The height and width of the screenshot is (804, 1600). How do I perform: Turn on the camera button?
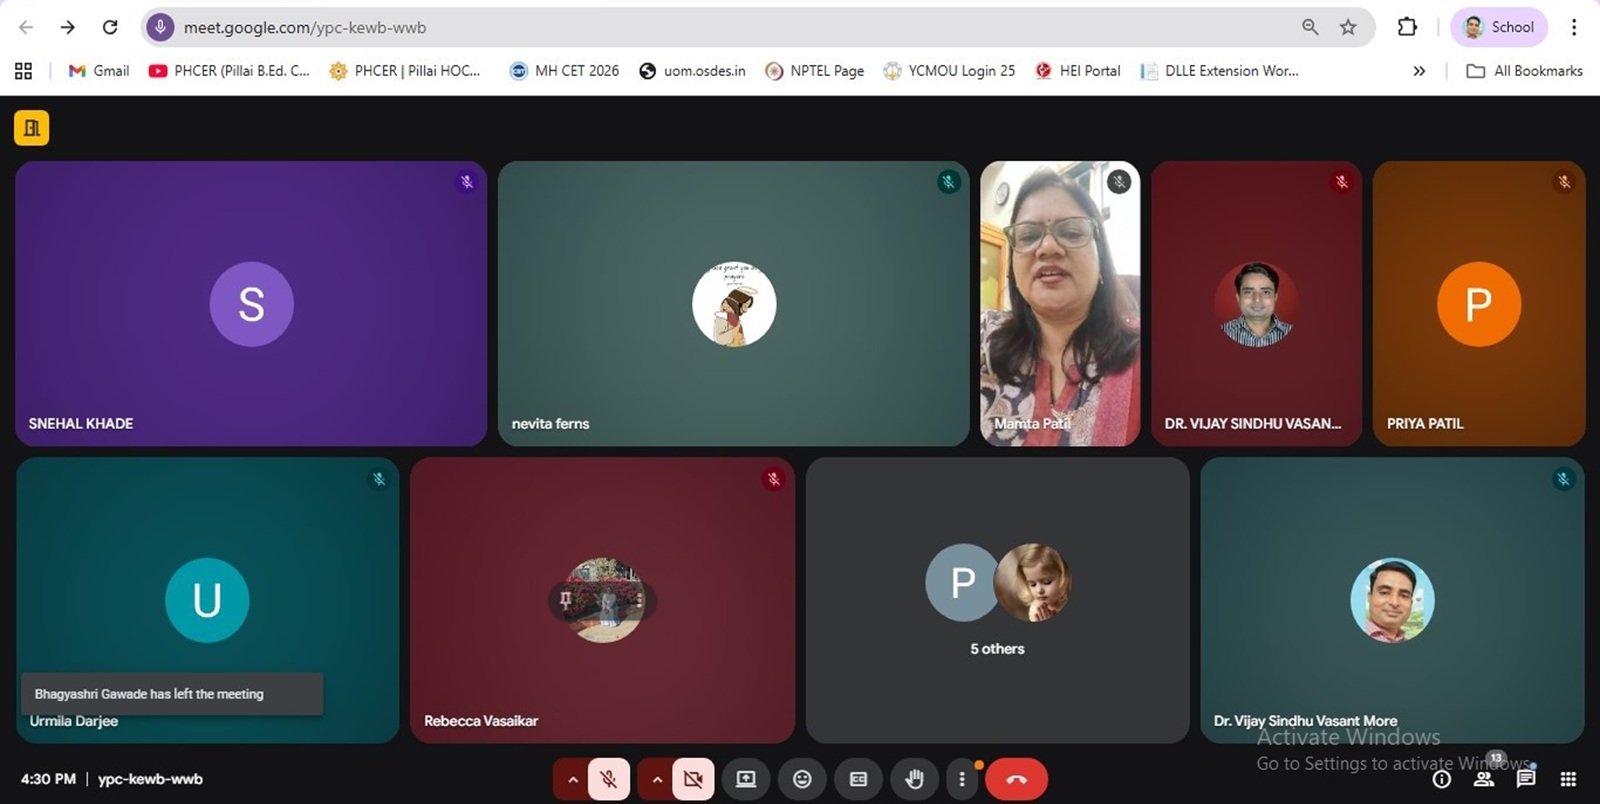click(693, 779)
